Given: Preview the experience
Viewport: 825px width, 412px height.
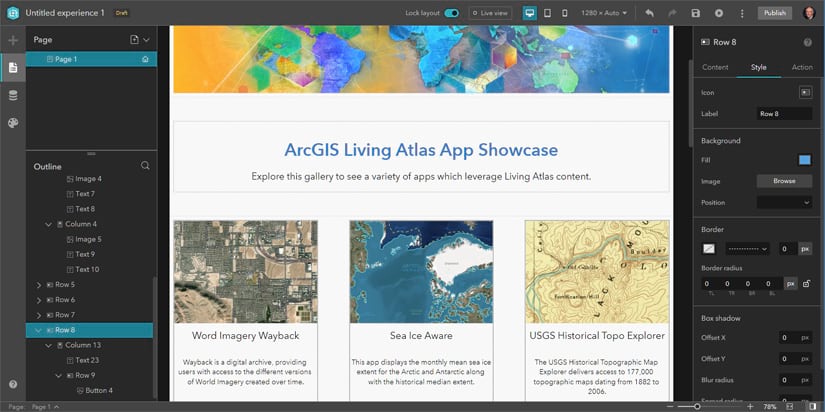Looking at the screenshot, I should (719, 13).
